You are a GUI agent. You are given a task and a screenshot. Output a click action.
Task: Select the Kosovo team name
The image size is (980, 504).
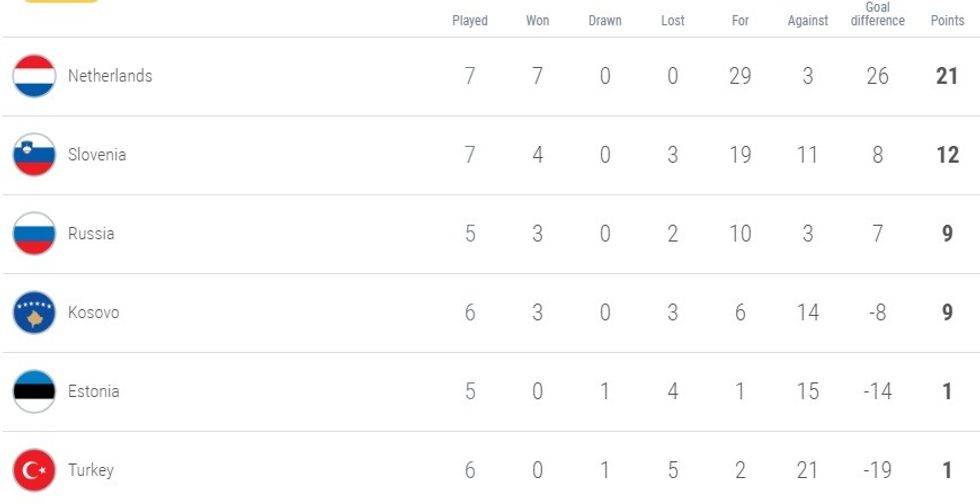click(93, 313)
